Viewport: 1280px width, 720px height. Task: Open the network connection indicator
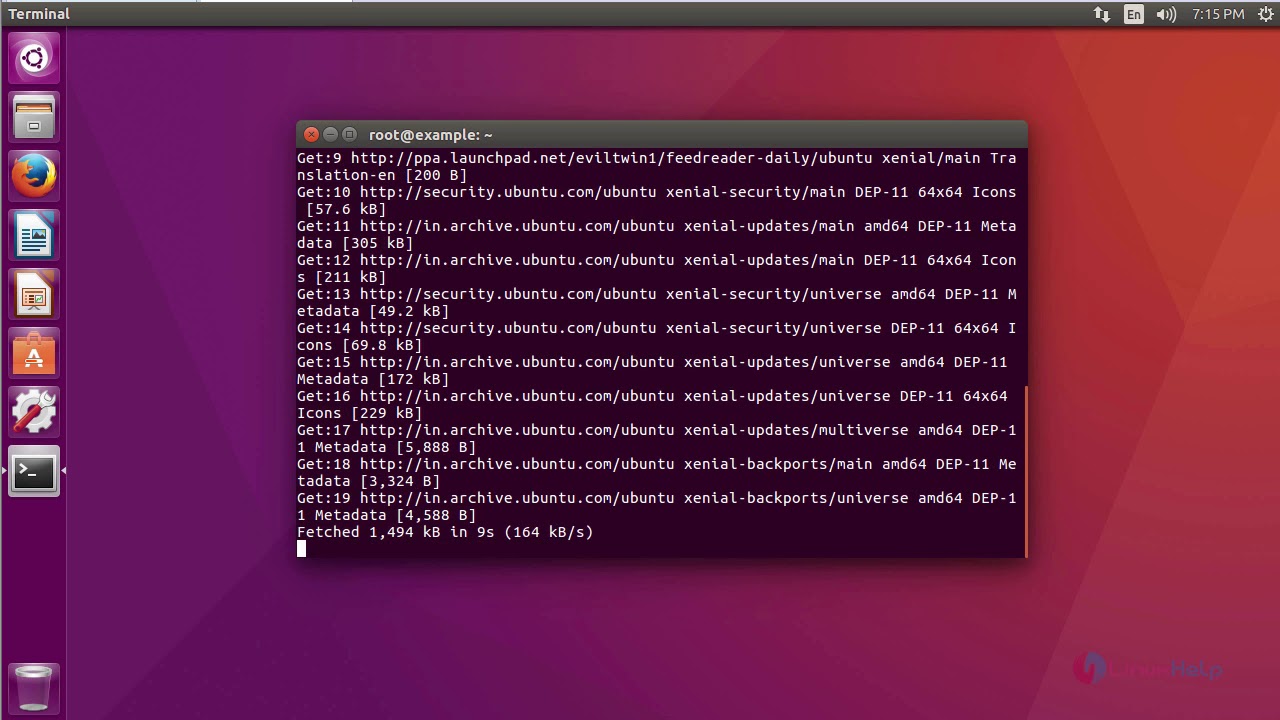coord(1102,14)
